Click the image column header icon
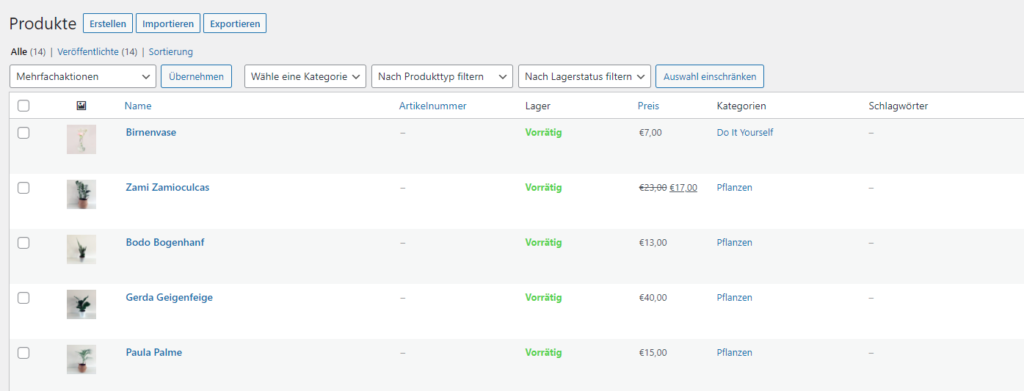 [81, 106]
